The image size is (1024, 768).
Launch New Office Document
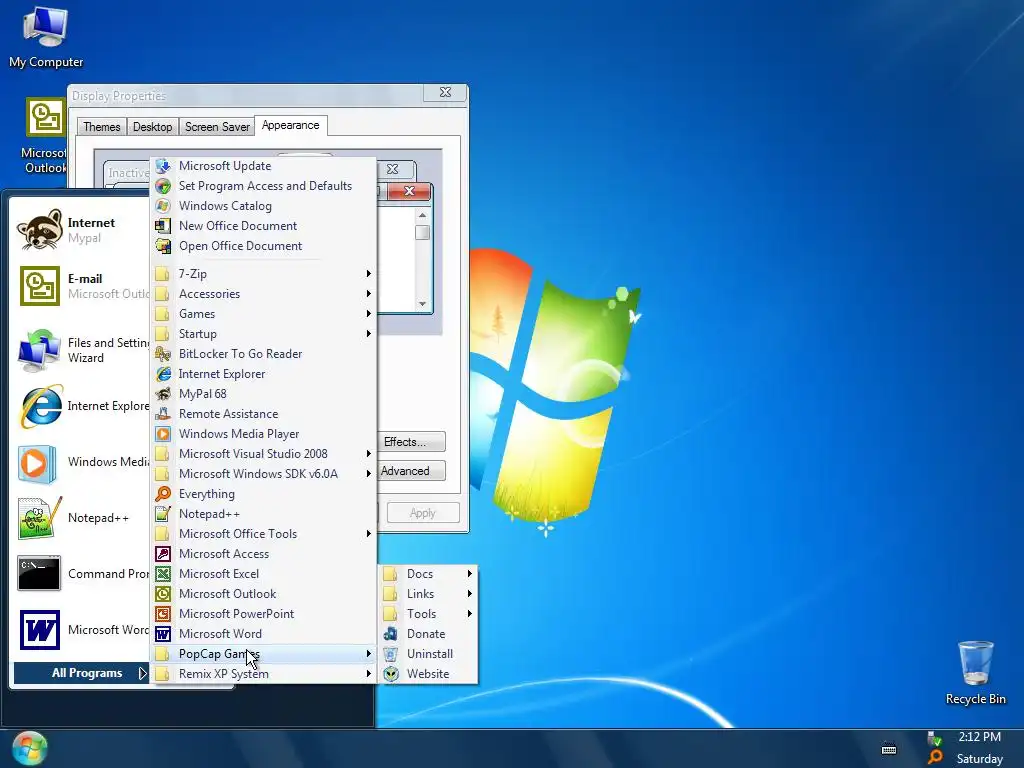(264, 226)
